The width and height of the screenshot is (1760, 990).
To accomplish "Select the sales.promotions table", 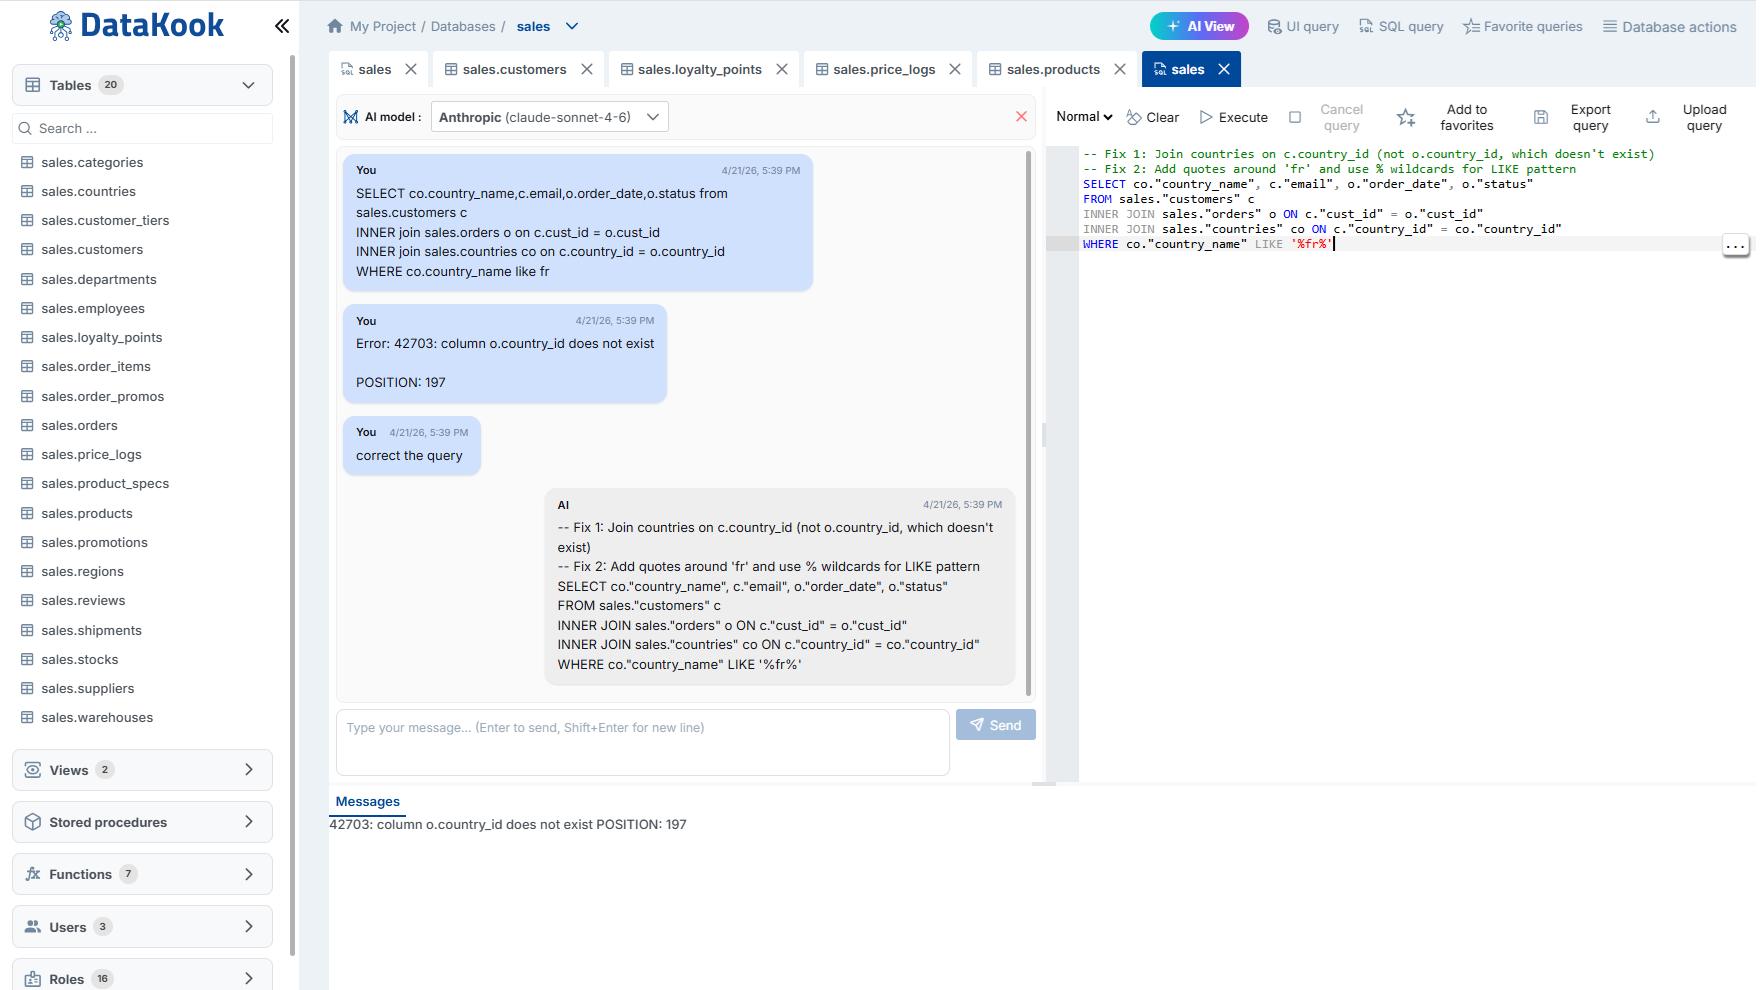I will (x=94, y=543).
